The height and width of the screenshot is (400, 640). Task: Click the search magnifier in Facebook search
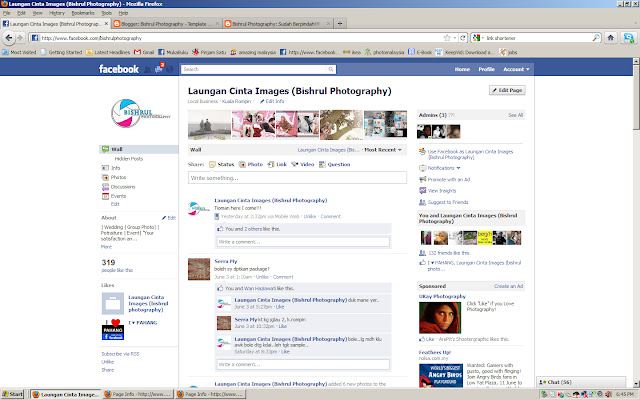pos(331,69)
